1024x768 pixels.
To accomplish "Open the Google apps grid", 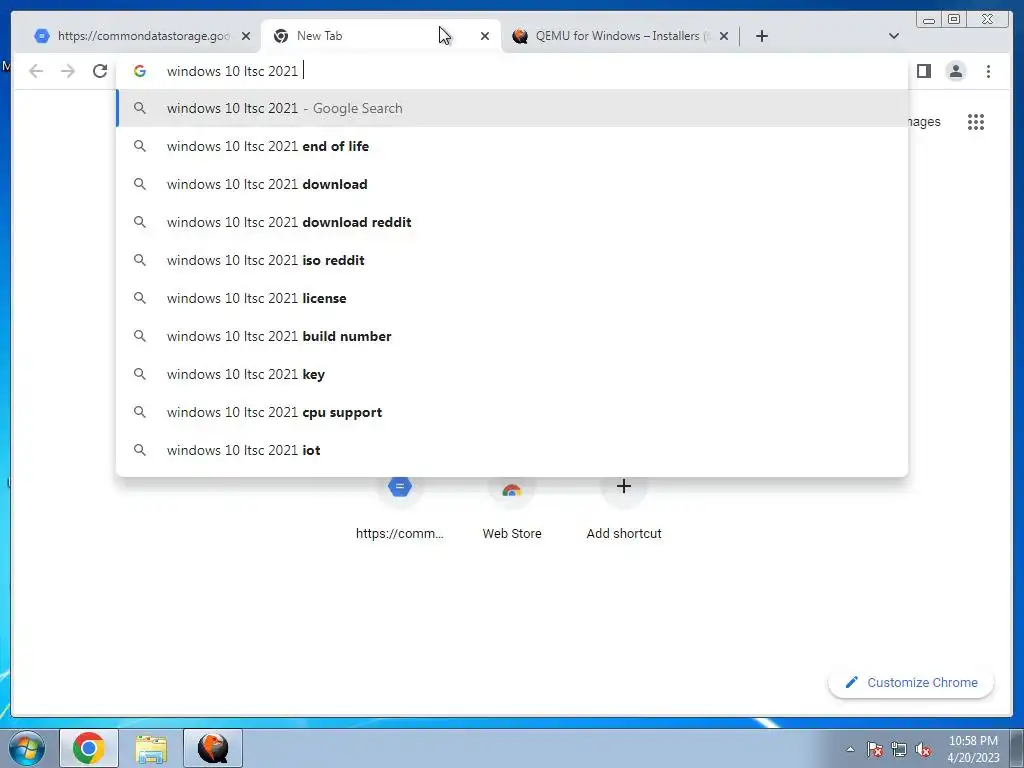I will pos(976,122).
